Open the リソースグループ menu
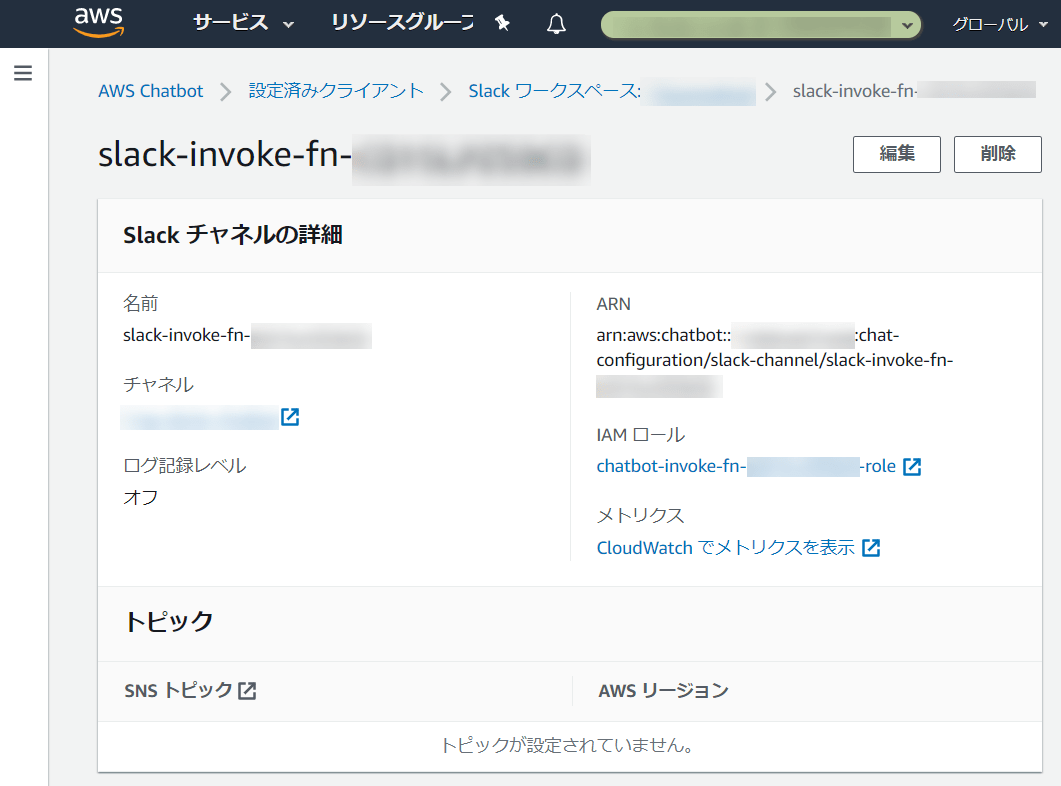This screenshot has width=1061, height=786. (402, 23)
